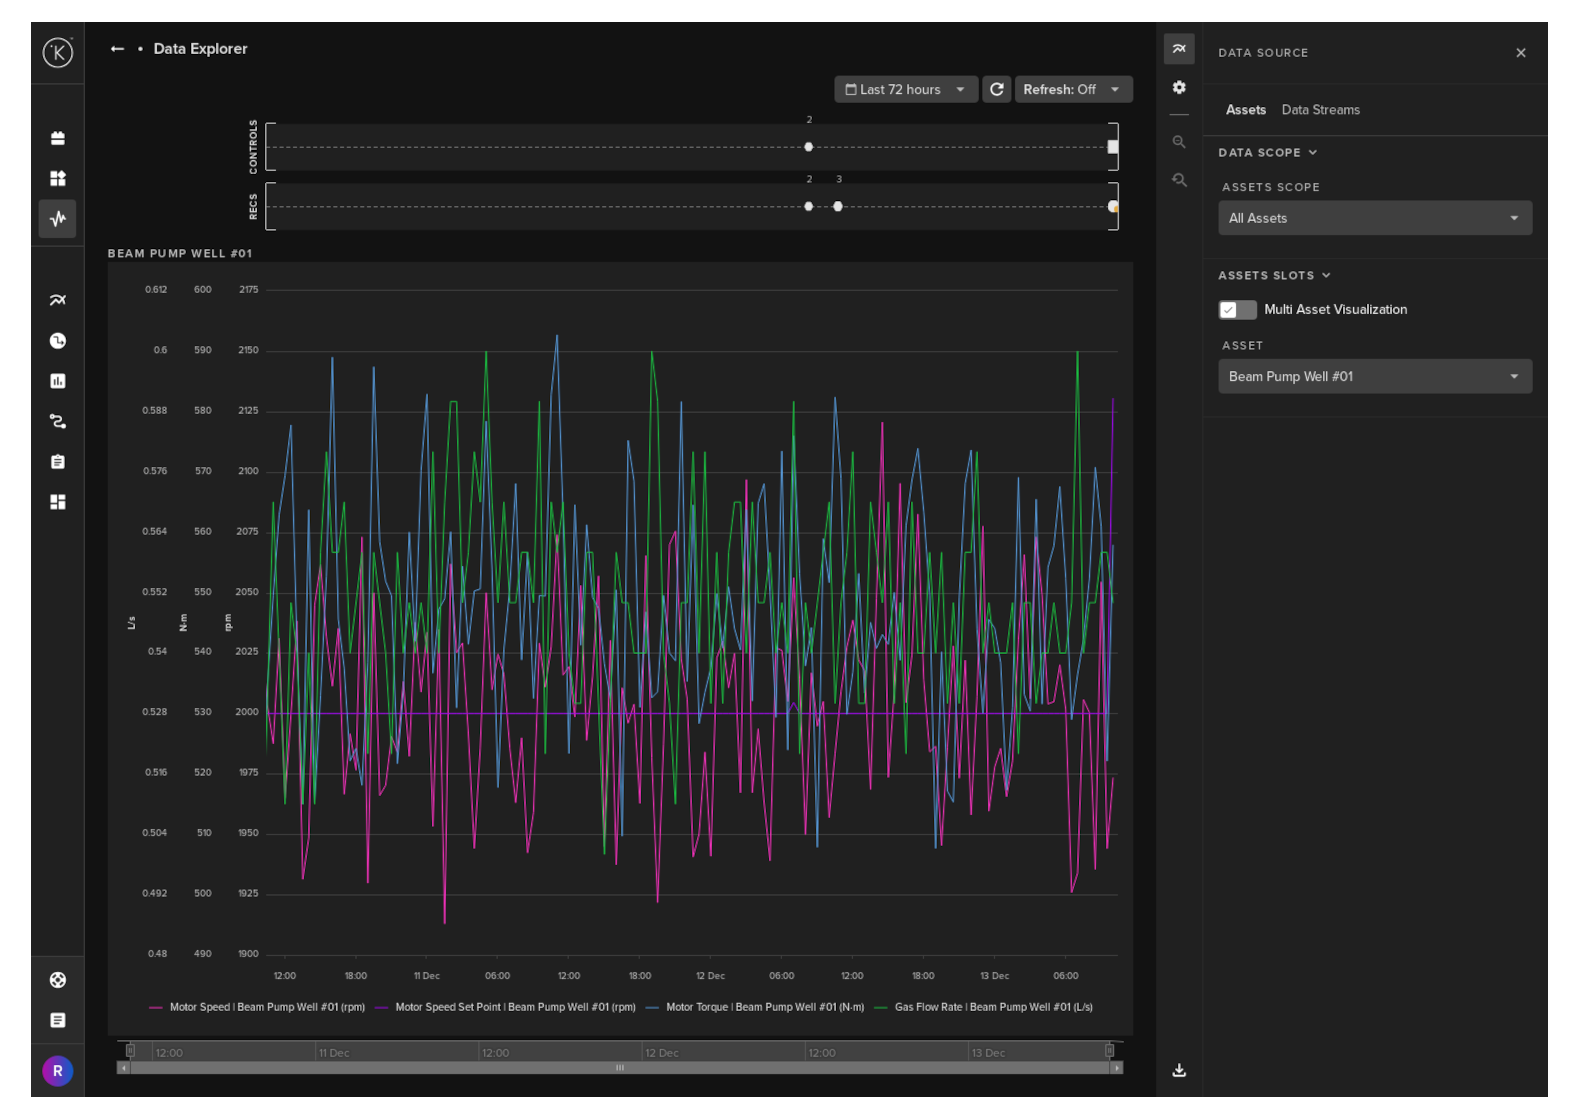Click the zoom in magnifier icon

click(x=1179, y=142)
